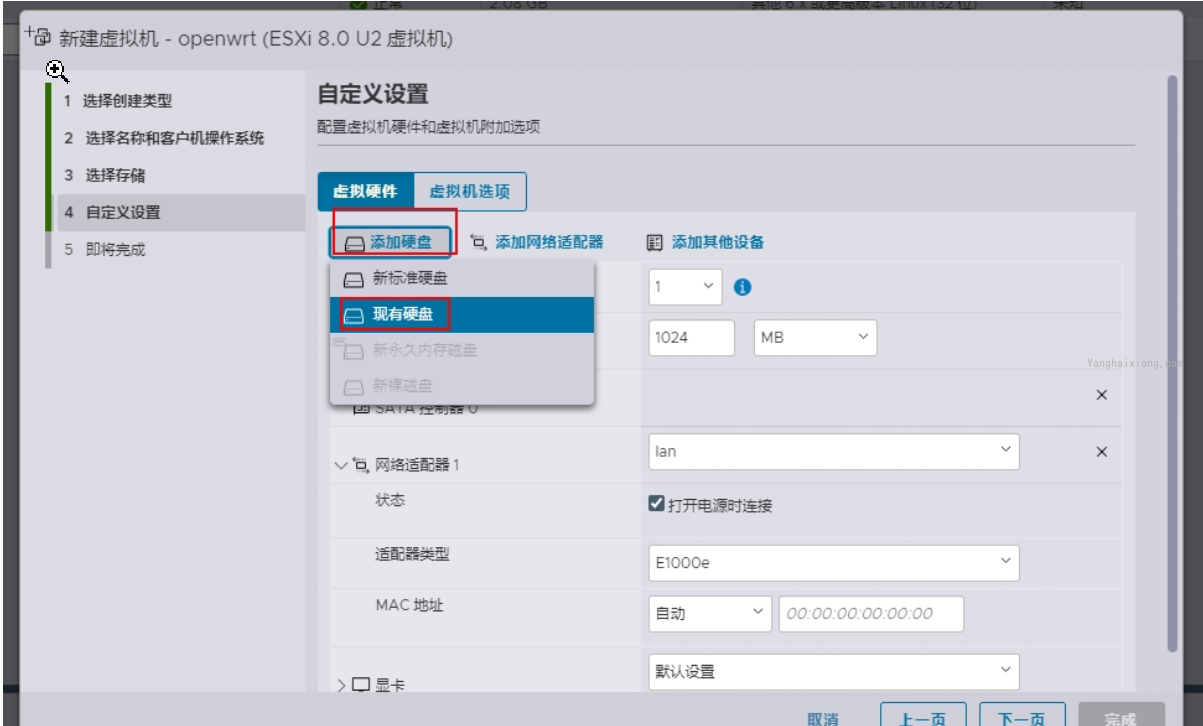Remove the SATA controller row with X
Image resolution: width=1203 pixels, height=726 pixels.
(1102, 395)
